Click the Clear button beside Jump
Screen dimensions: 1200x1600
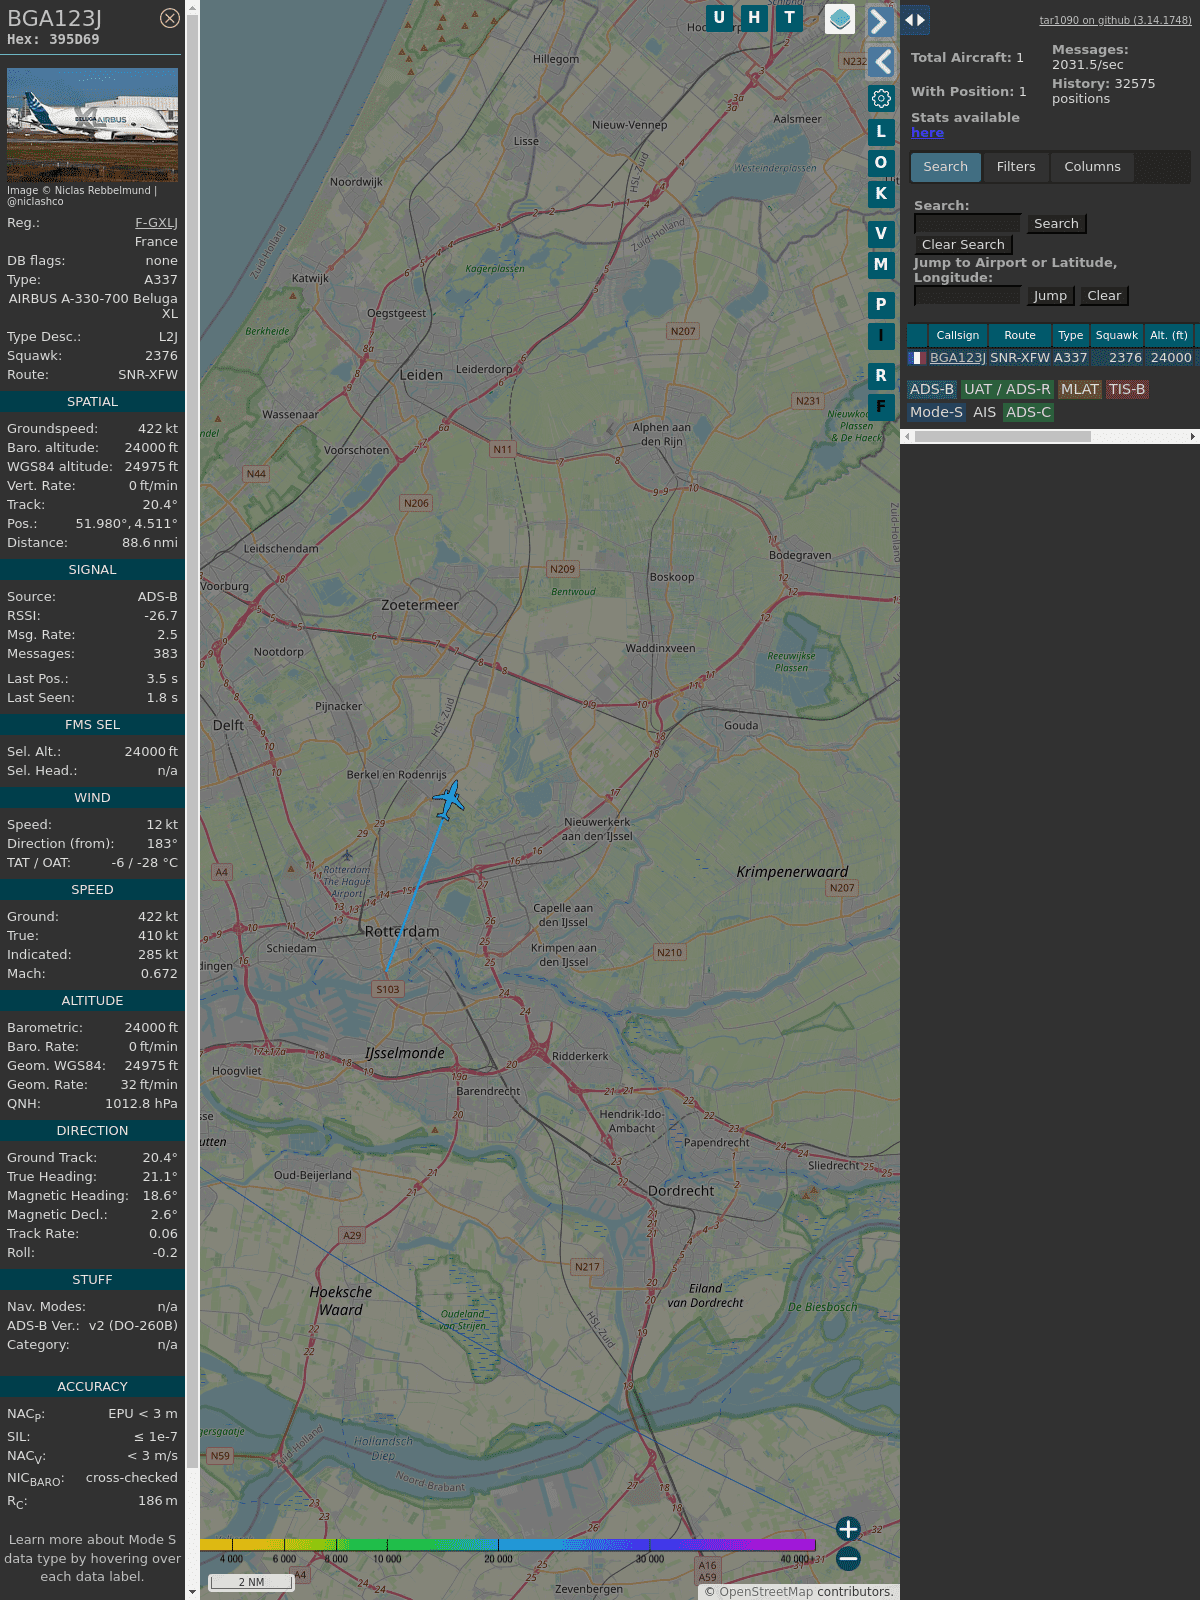(1104, 296)
